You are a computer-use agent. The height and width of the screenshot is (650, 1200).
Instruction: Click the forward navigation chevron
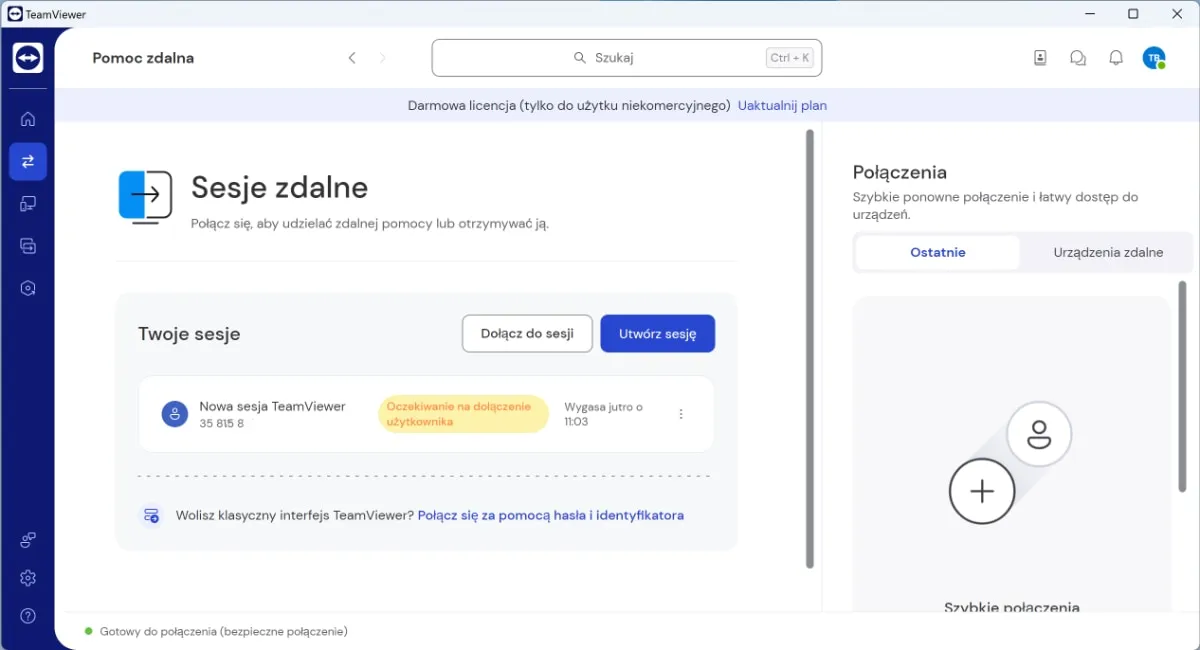click(x=382, y=57)
